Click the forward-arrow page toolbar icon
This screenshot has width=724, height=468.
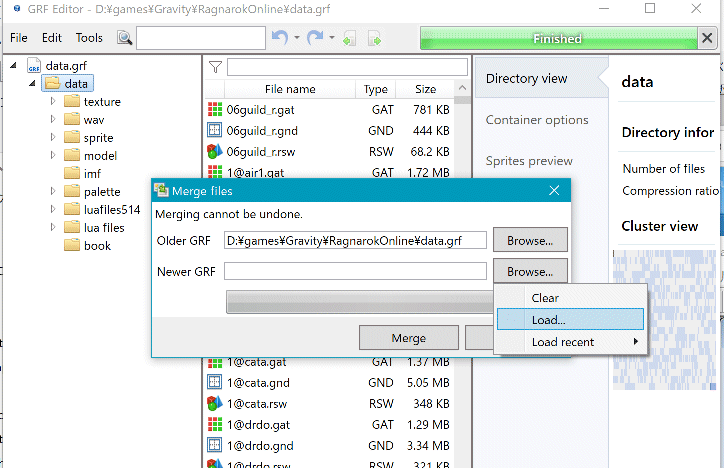[374, 38]
